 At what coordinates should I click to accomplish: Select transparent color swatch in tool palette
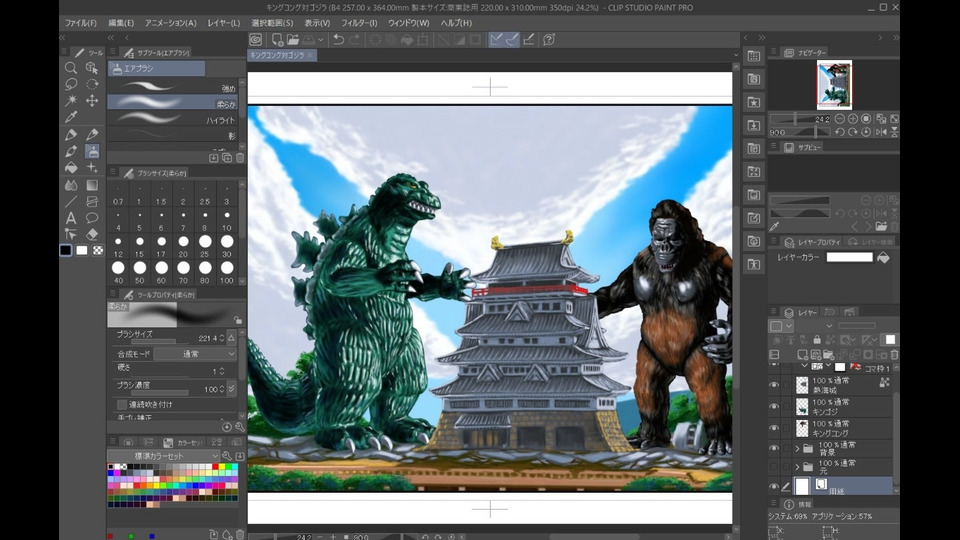pyautogui.click(x=98, y=250)
